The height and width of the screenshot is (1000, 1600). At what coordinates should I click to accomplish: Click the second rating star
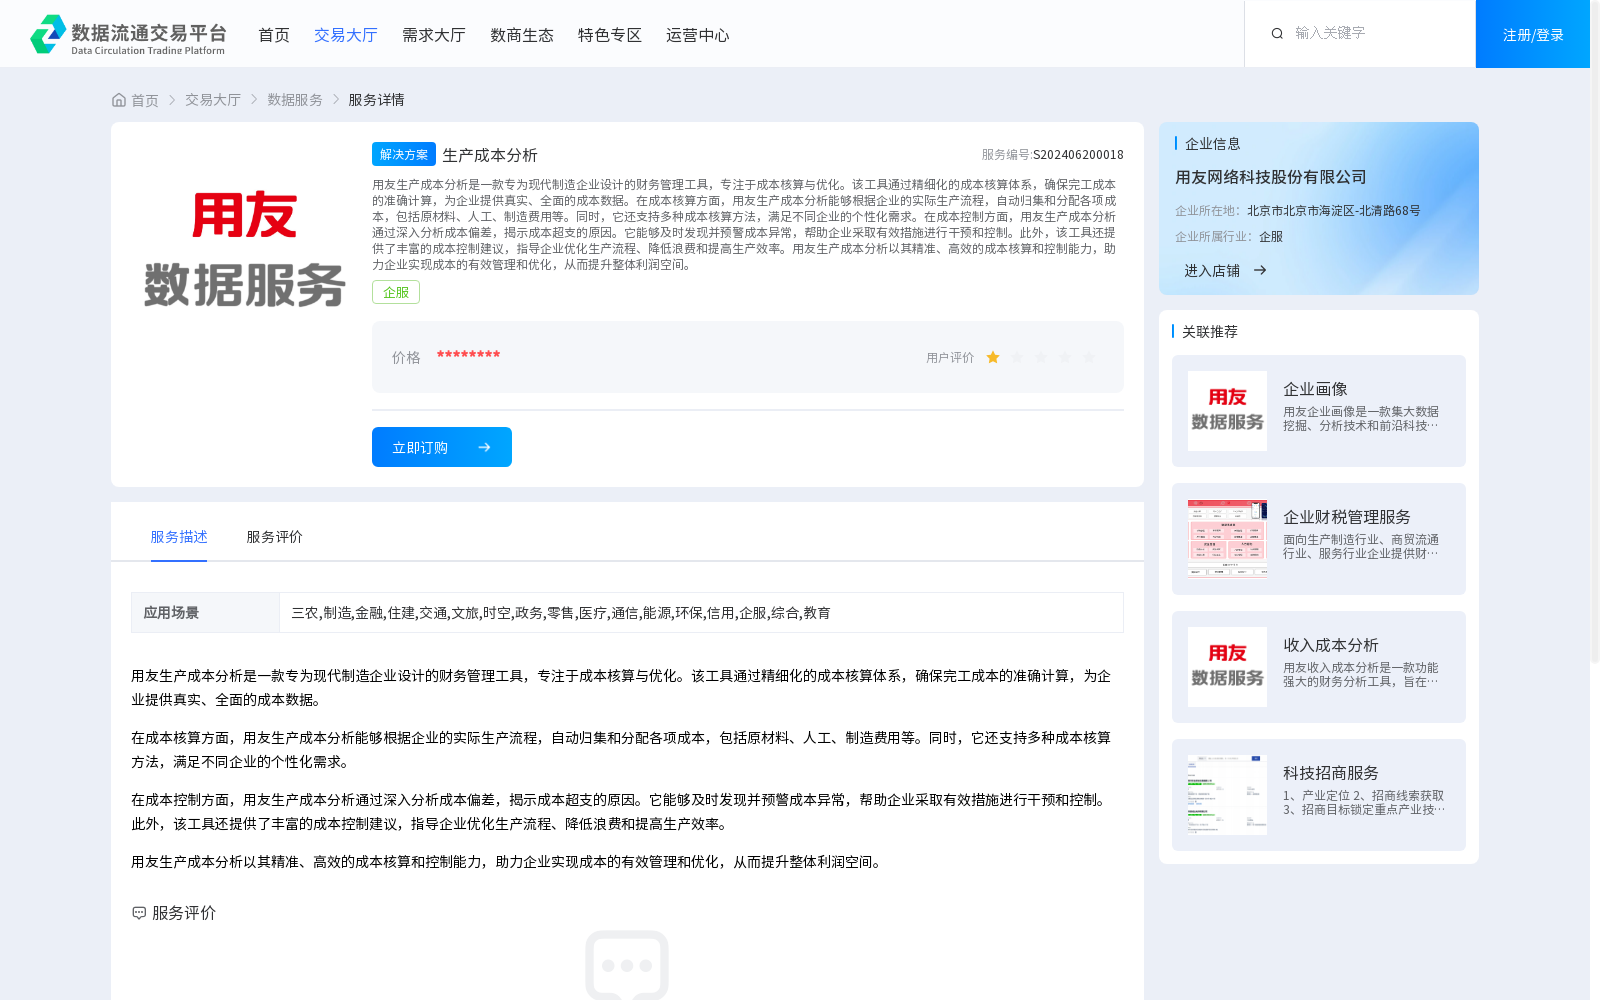(x=1017, y=357)
